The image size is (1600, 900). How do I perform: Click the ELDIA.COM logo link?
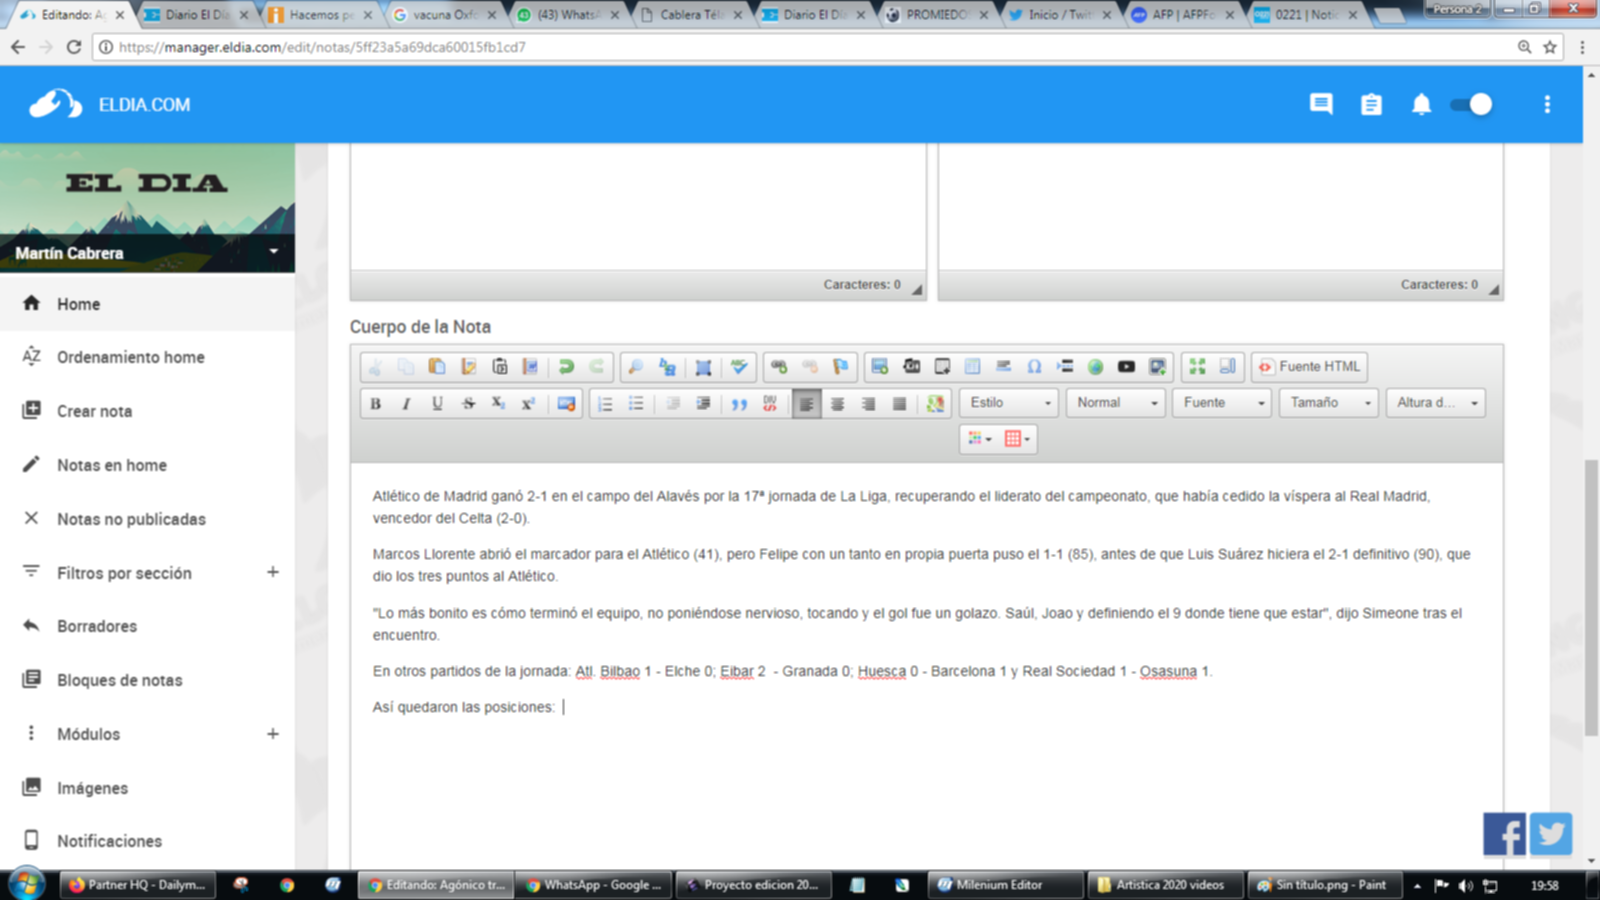coord(110,104)
